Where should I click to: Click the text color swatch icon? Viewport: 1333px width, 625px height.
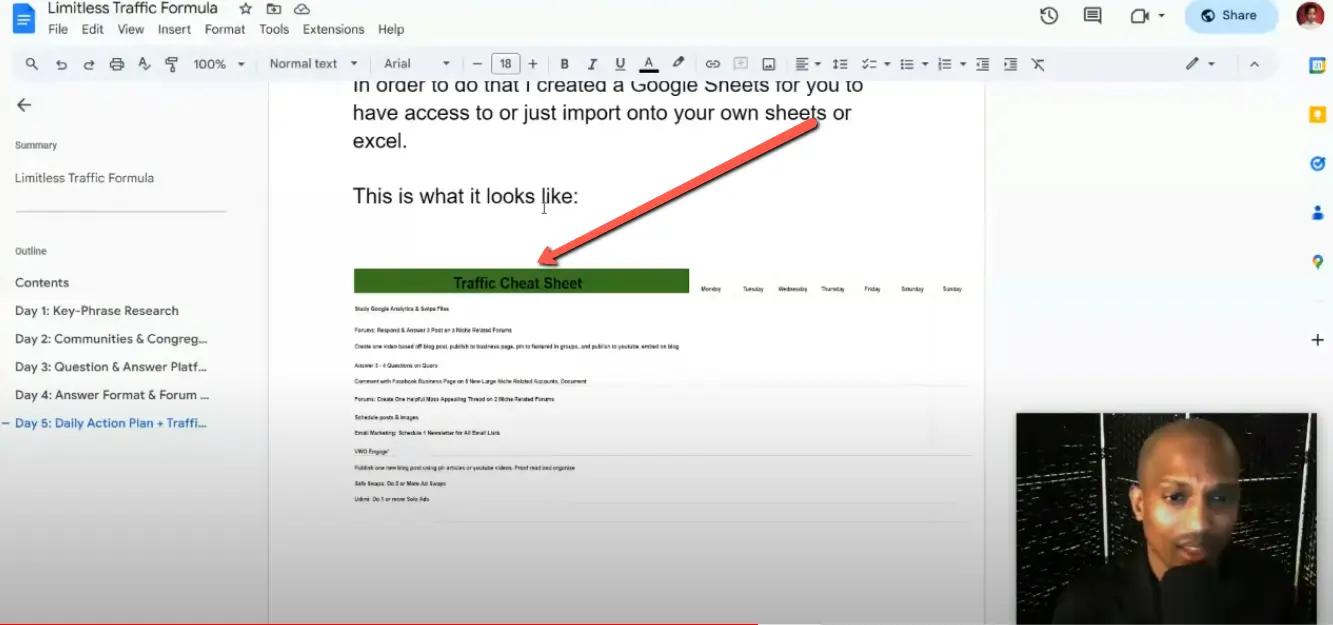click(649, 64)
